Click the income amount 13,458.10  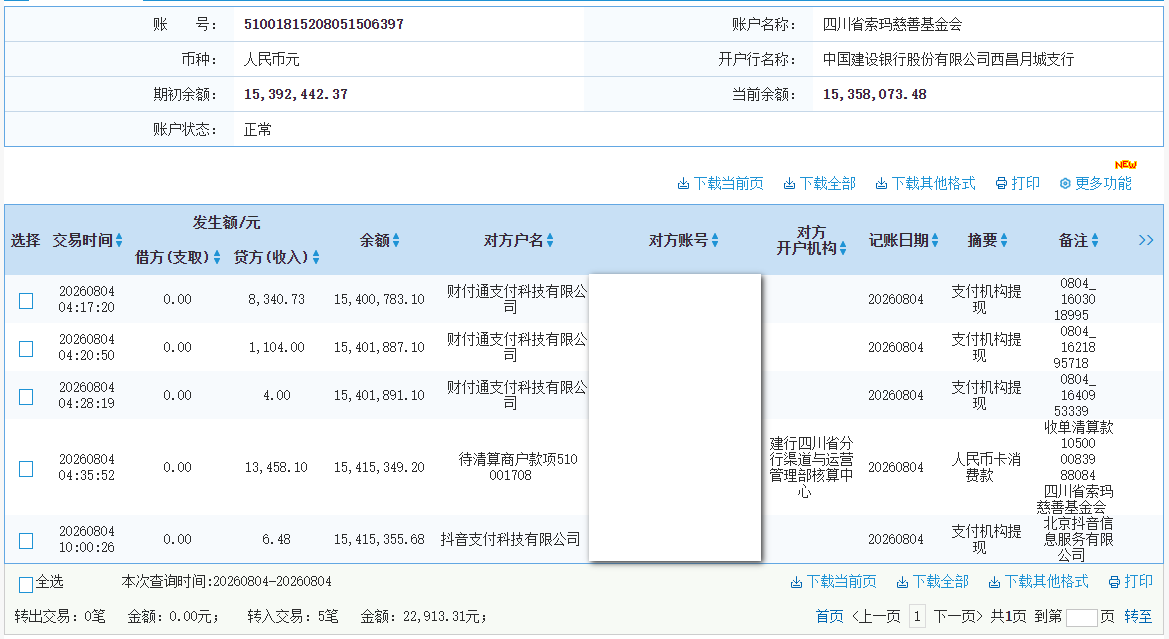[x=276, y=468]
